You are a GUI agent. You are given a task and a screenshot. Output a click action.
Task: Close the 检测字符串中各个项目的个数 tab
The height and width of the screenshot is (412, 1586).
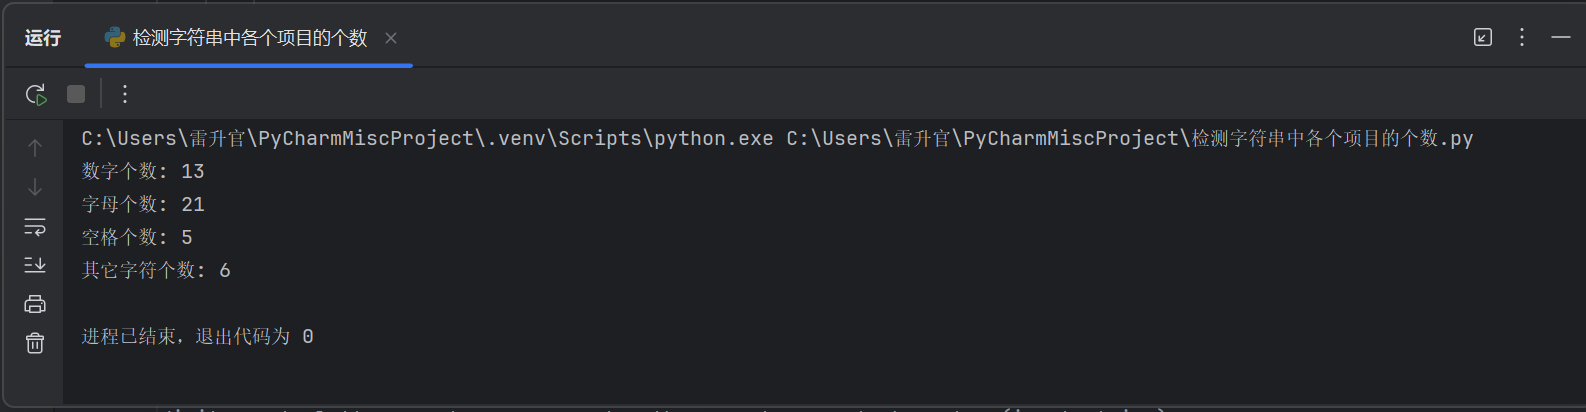tap(391, 38)
